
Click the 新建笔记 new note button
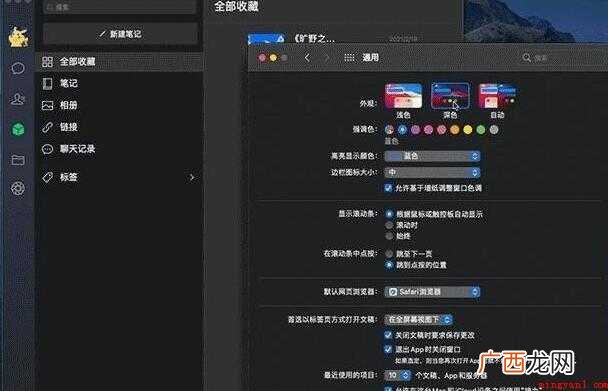(x=121, y=34)
